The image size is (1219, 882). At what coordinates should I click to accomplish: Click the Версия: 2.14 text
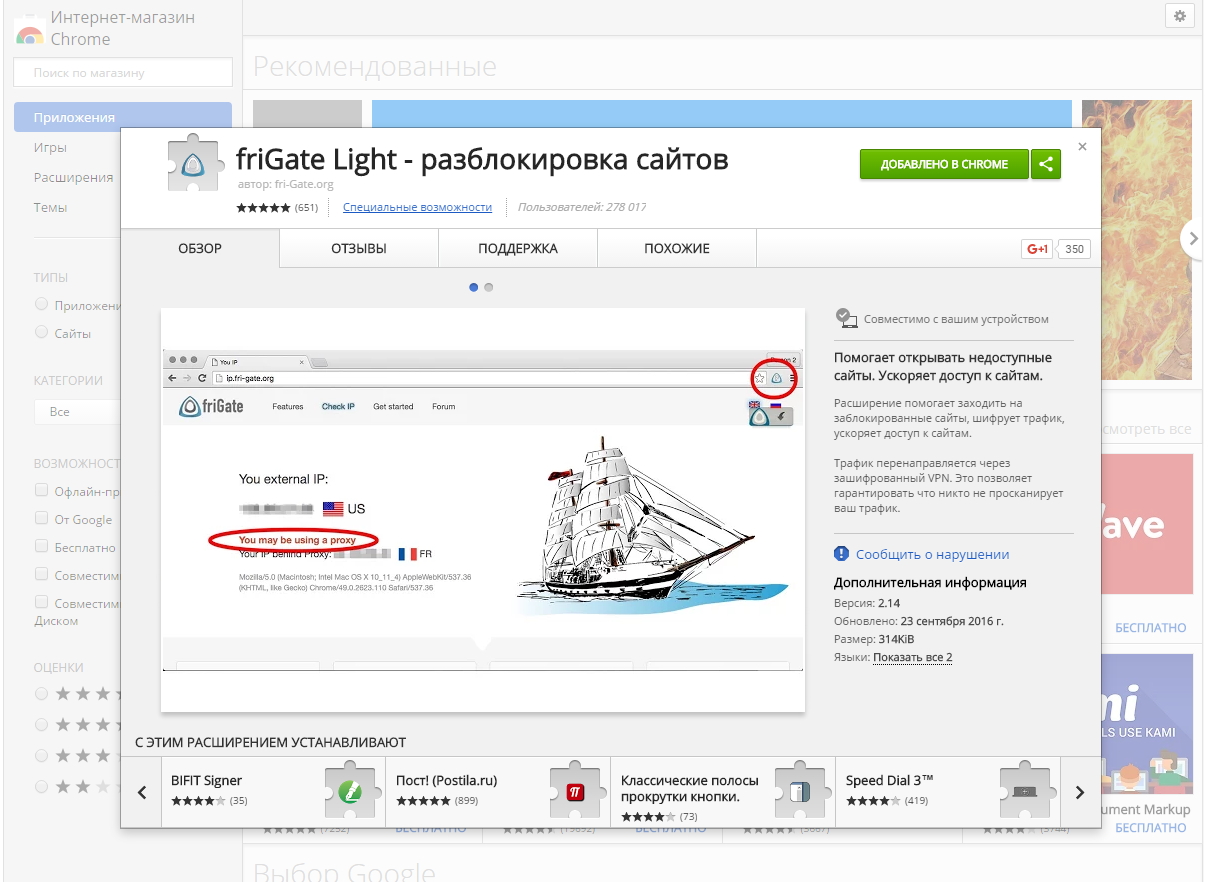(868, 604)
